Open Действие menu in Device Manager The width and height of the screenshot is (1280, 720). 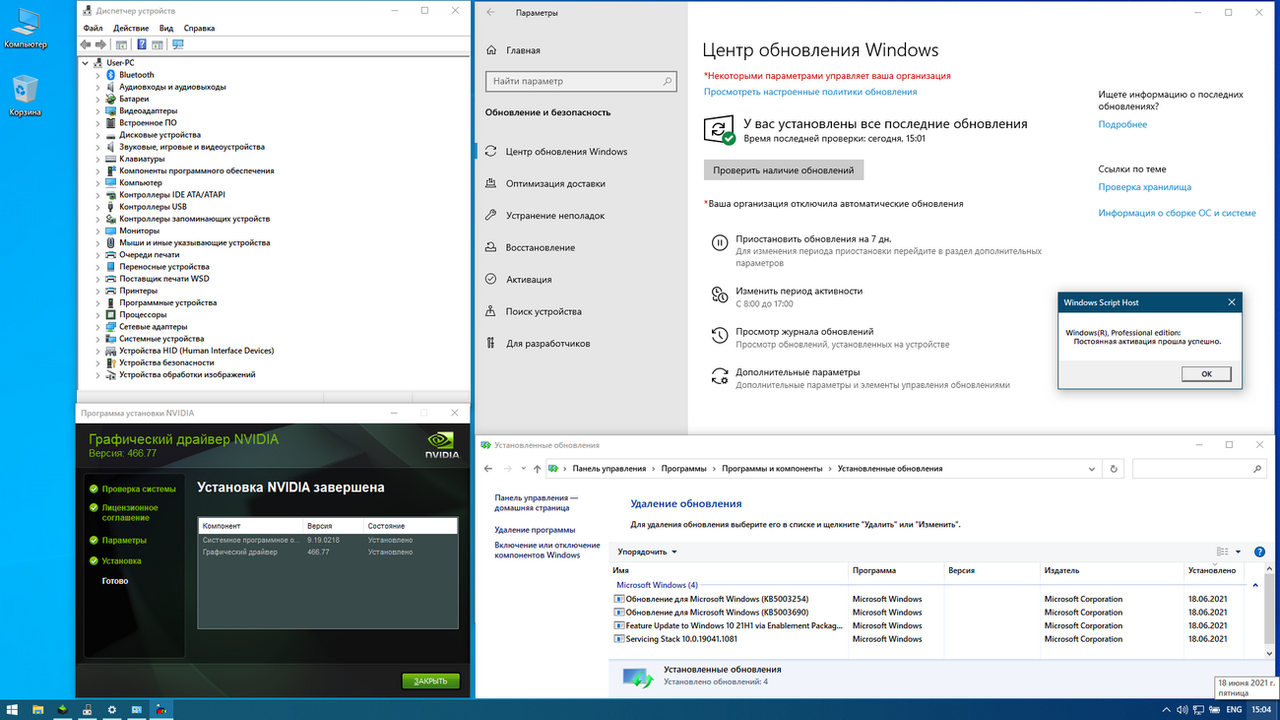(131, 29)
